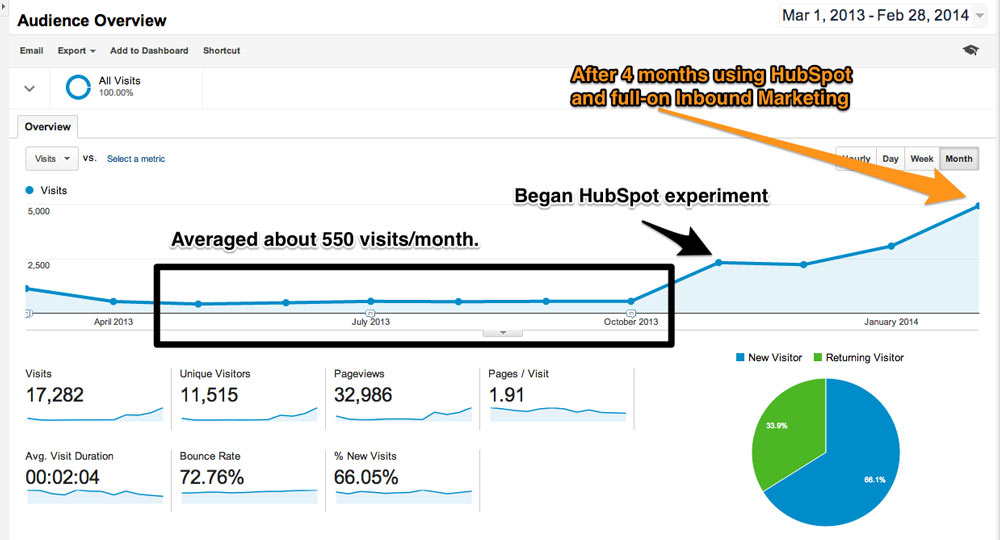Click the annotation marker at July 2013
Screen dimensions: 1000x540
point(370,313)
